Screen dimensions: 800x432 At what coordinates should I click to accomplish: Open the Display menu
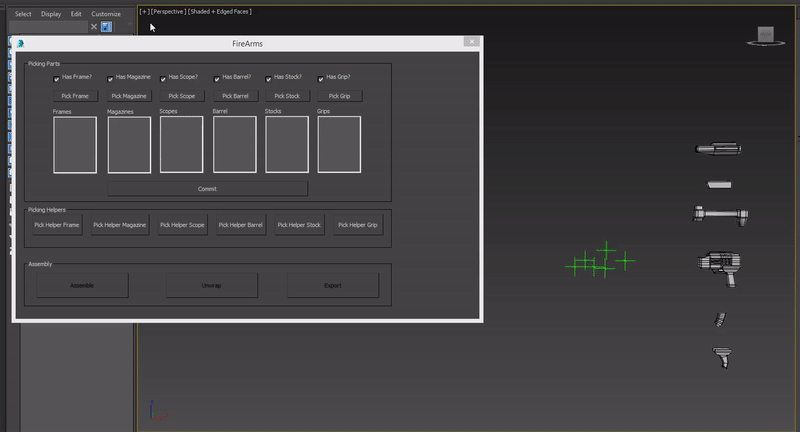point(51,14)
